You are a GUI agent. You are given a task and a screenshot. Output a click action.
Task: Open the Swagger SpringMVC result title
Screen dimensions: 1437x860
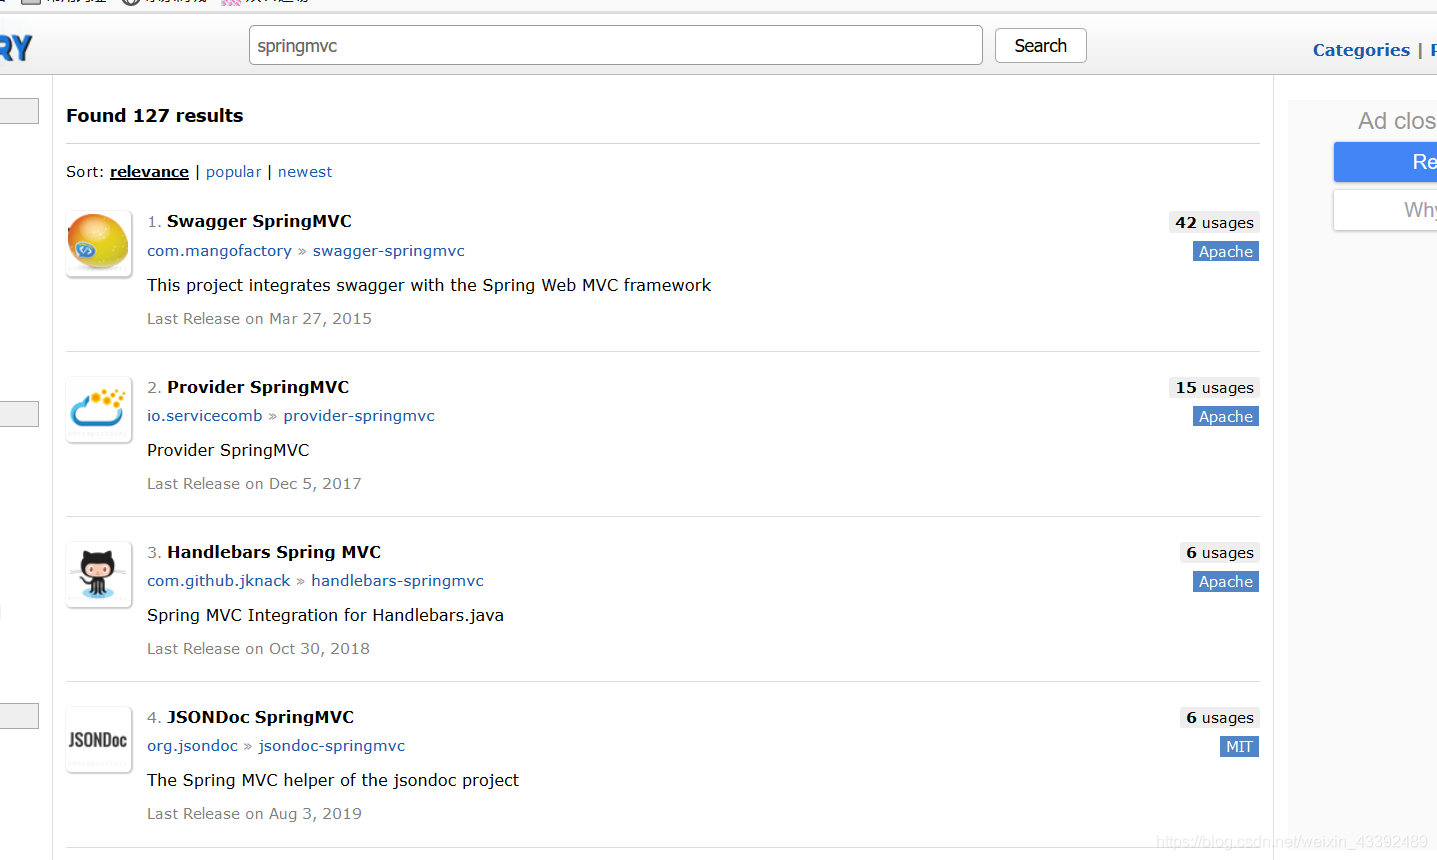(x=259, y=221)
